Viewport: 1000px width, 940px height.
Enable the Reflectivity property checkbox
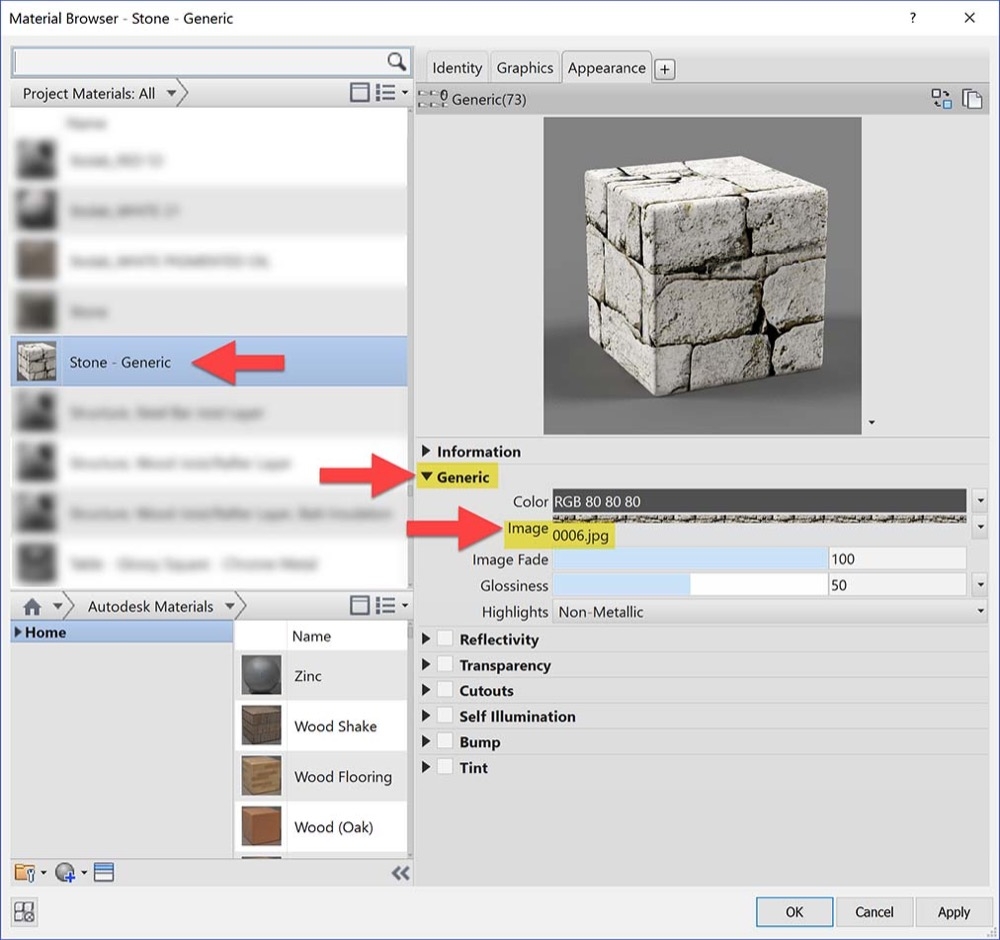click(445, 639)
